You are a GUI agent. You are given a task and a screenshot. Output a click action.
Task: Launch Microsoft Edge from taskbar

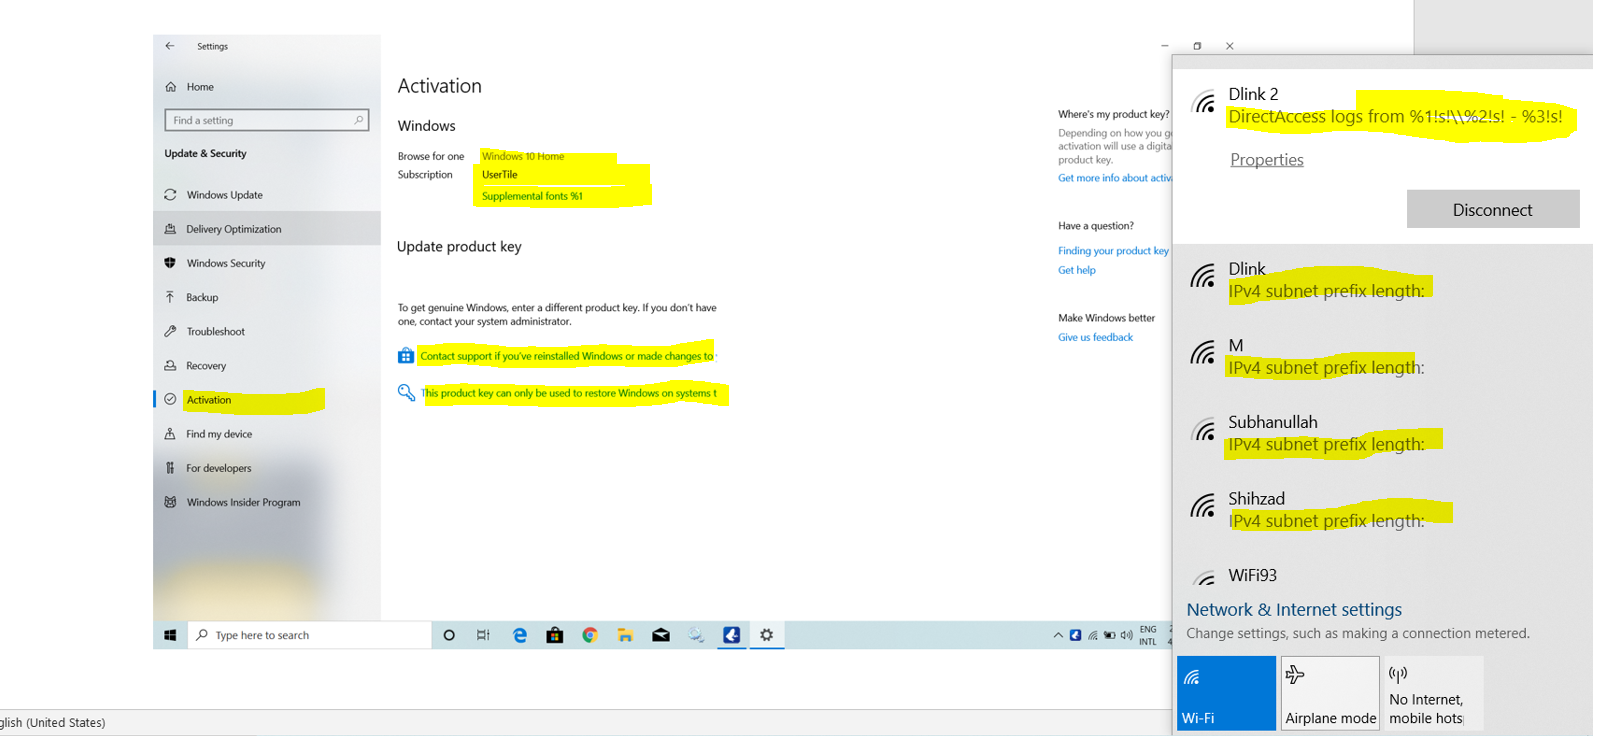(520, 635)
